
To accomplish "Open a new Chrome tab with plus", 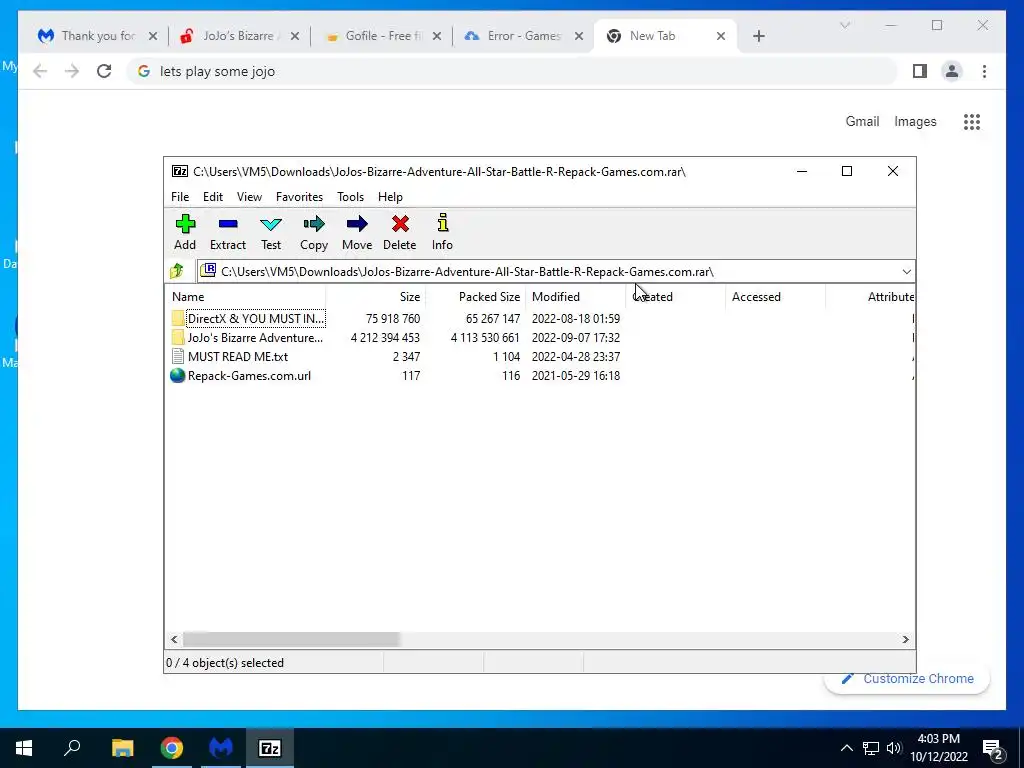I will point(758,36).
